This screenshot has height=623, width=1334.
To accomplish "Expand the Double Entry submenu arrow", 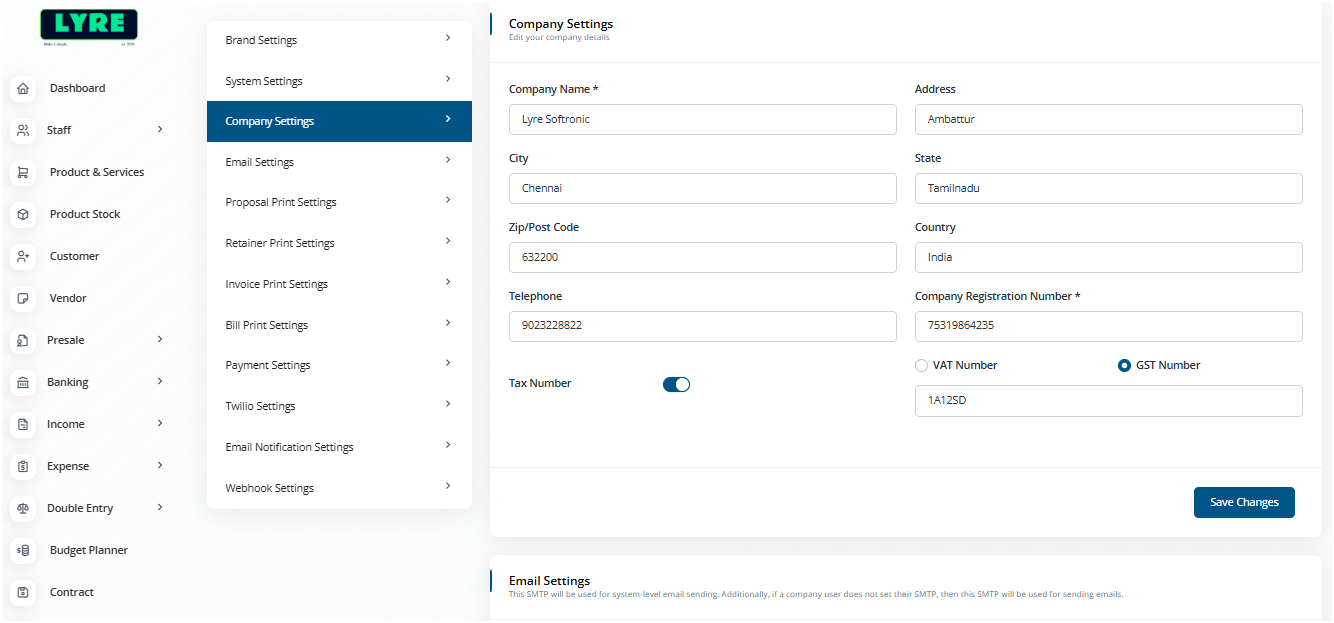I will [x=160, y=507].
